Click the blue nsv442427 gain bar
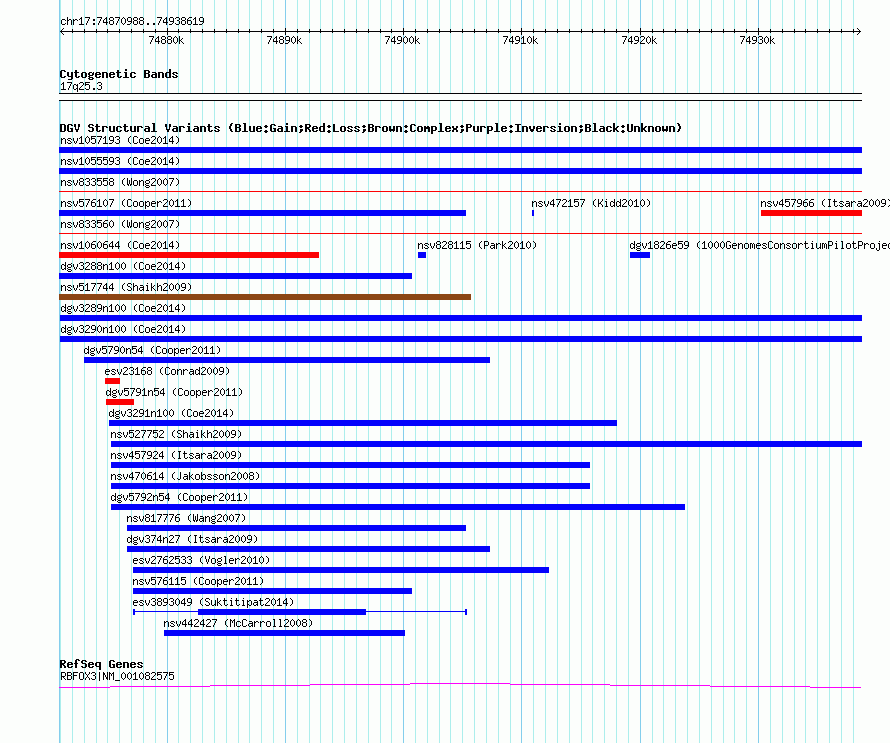 [x=284, y=633]
